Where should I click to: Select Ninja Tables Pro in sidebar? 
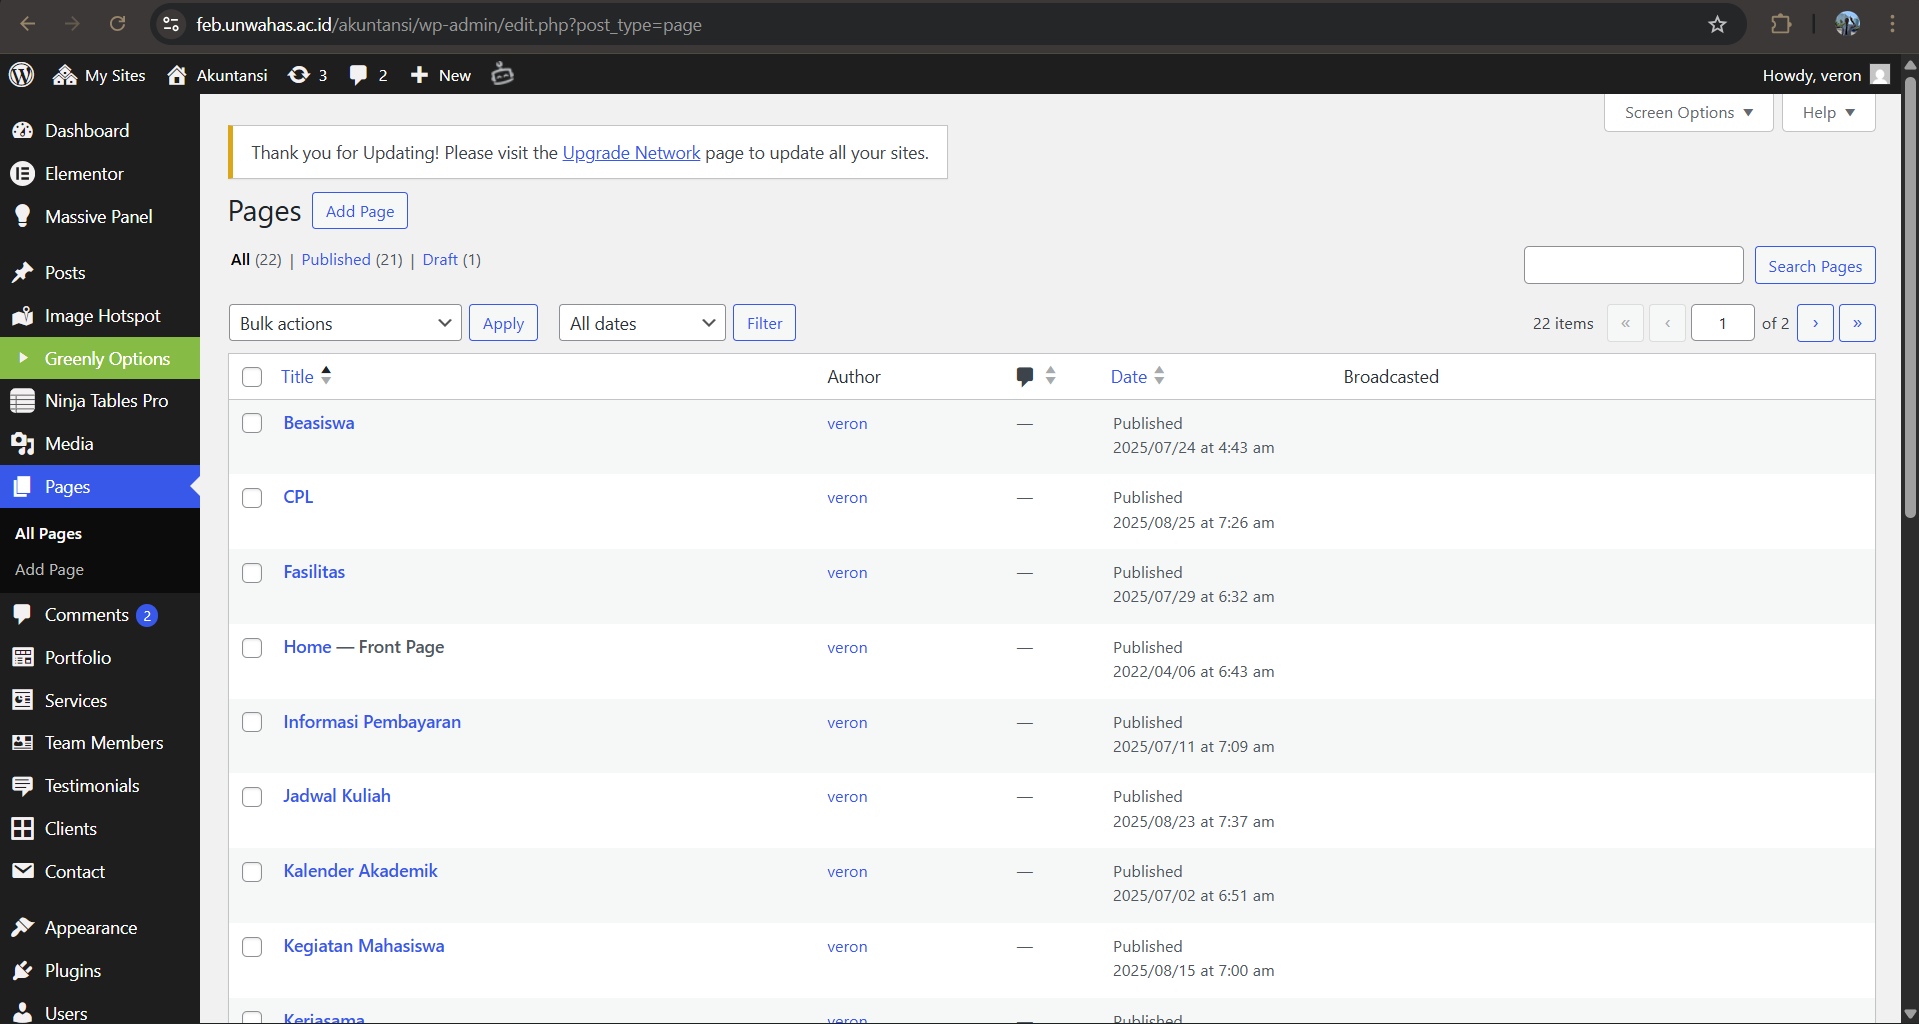pyautogui.click(x=106, y=400)
